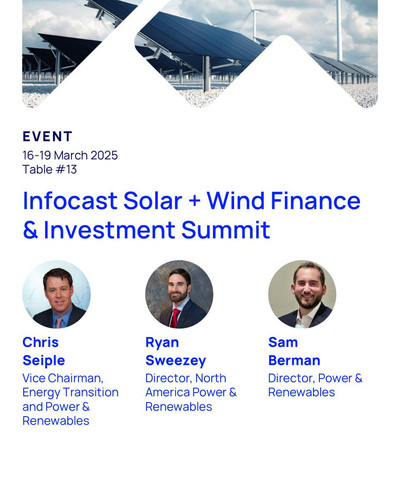The height and width of the screenshot is (500, 400).
Task: Click the 16-19 March 2025 date
Action: pyautogui.click(x=70, y=155)
